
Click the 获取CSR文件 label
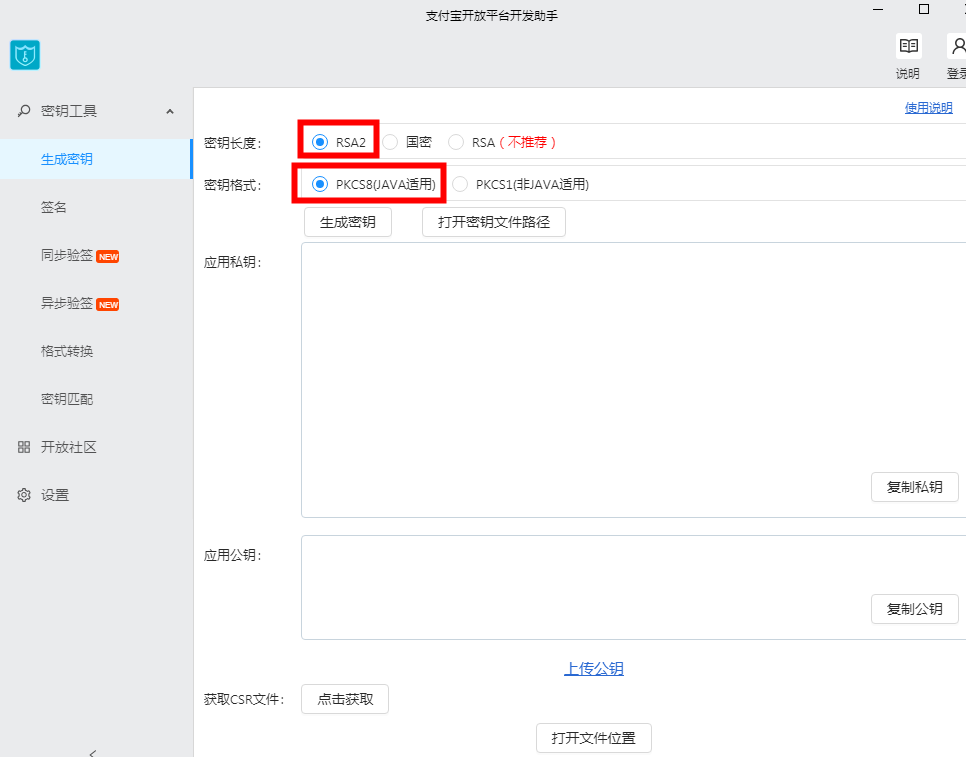(x=244, y=700)
